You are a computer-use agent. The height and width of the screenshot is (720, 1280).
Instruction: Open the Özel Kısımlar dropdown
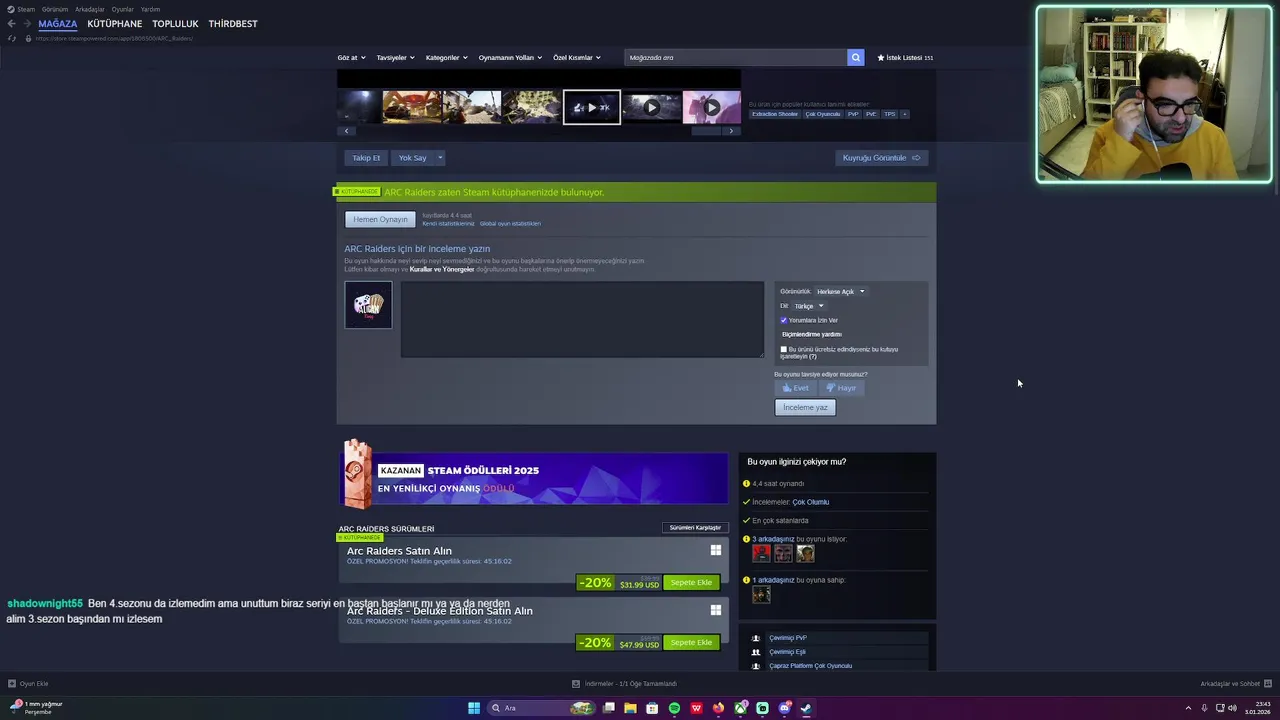(x=577, y=58)
